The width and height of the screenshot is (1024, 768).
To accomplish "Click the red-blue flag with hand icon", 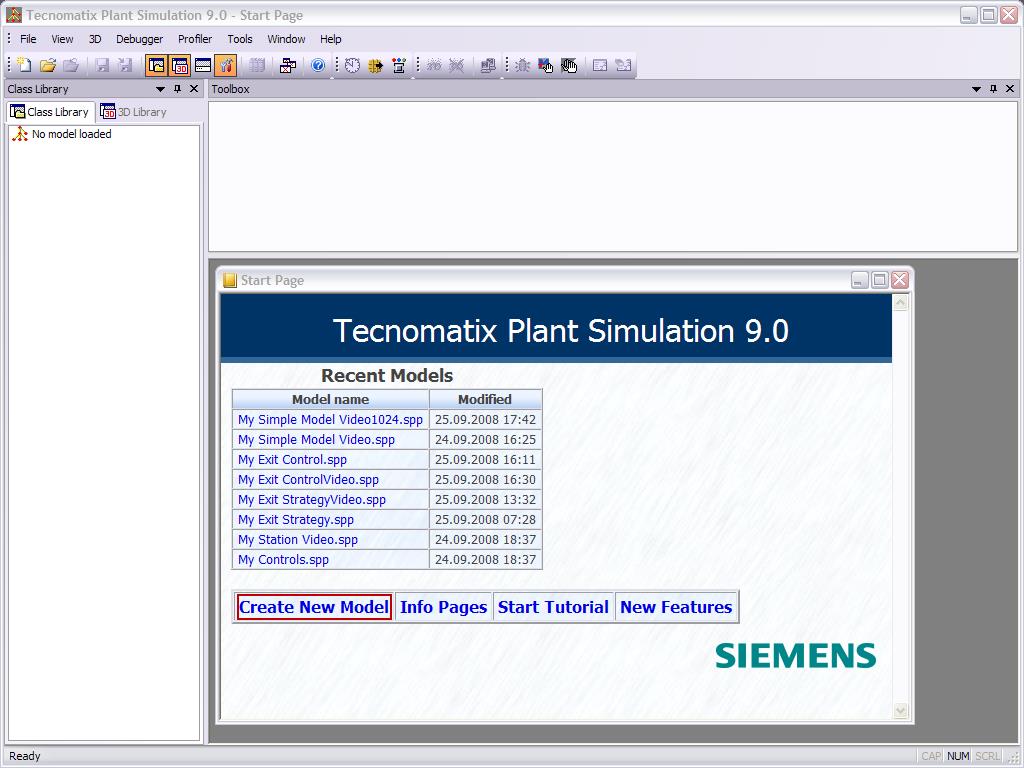I will tap(545, 65).
